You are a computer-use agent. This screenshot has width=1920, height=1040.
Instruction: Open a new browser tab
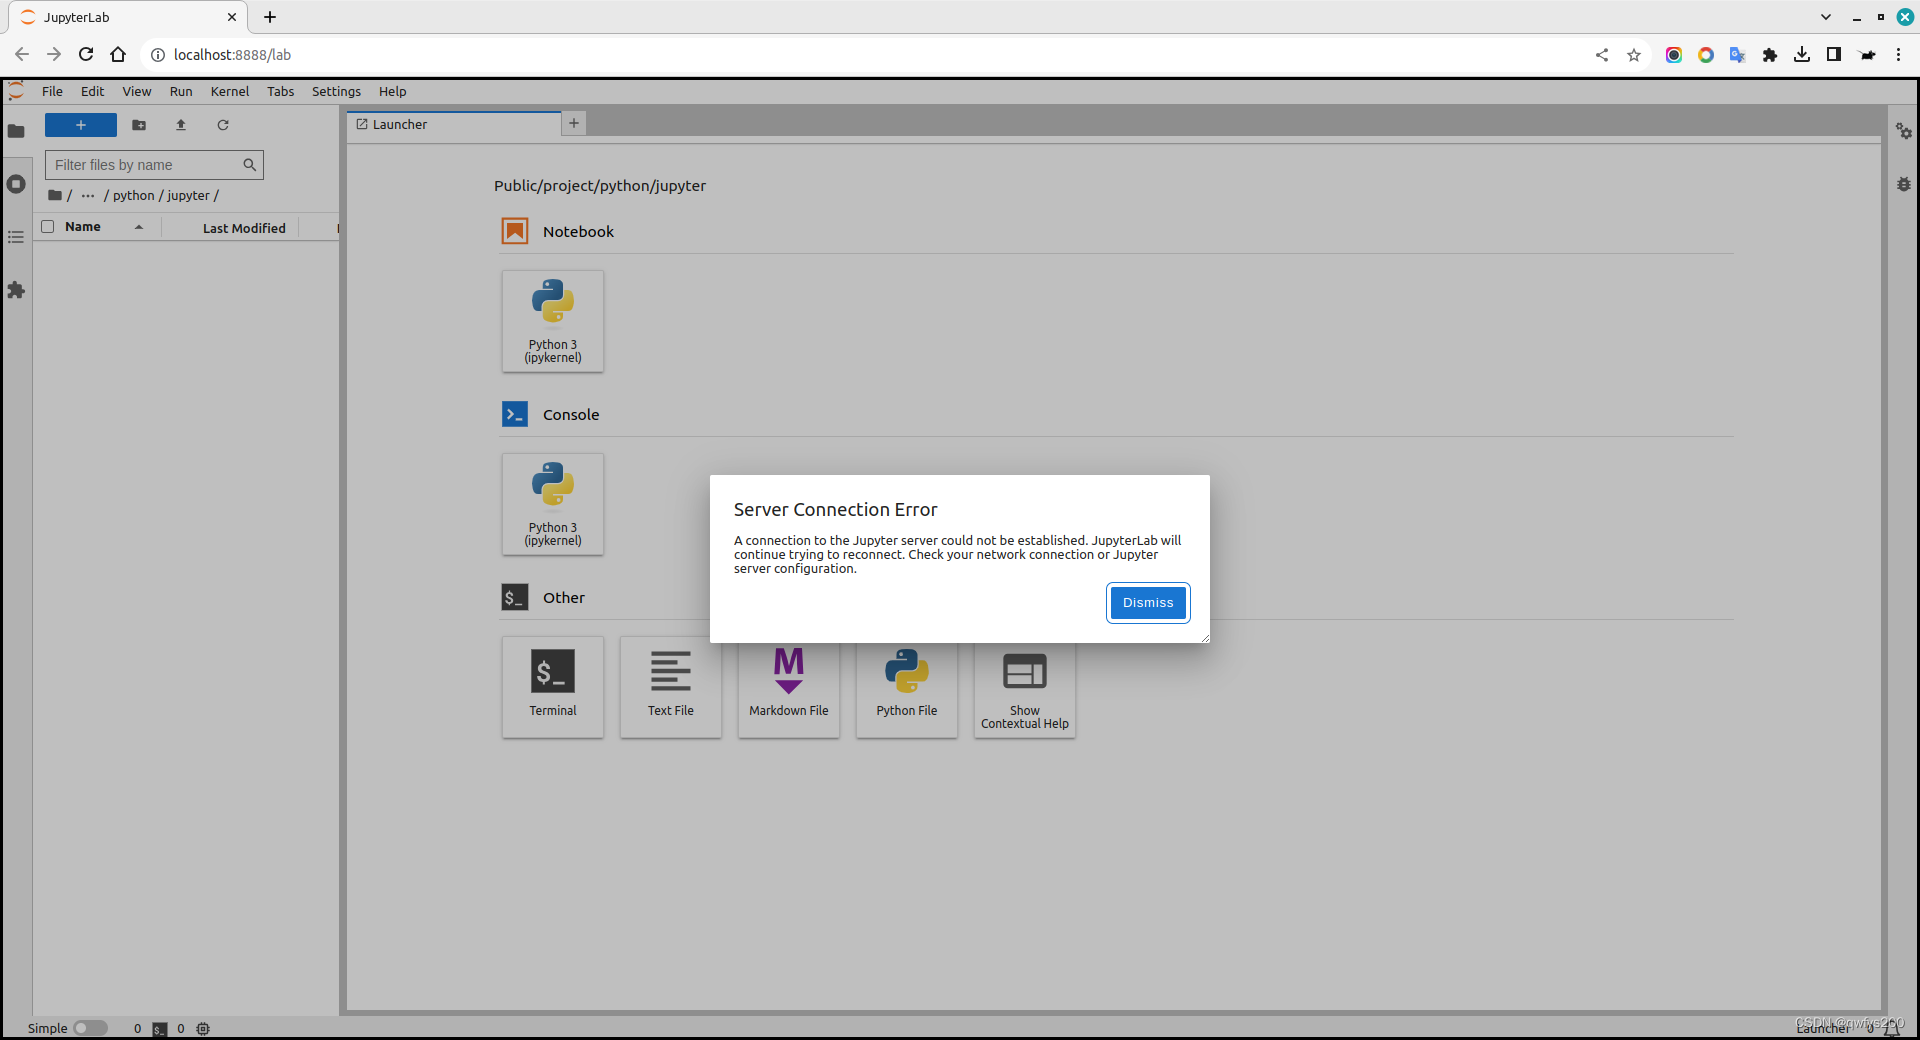[270, 17]
